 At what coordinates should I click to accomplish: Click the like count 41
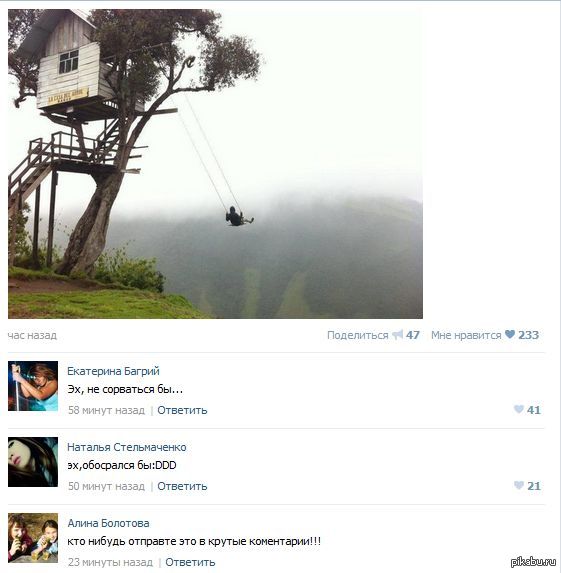click(x=534, y=410)
